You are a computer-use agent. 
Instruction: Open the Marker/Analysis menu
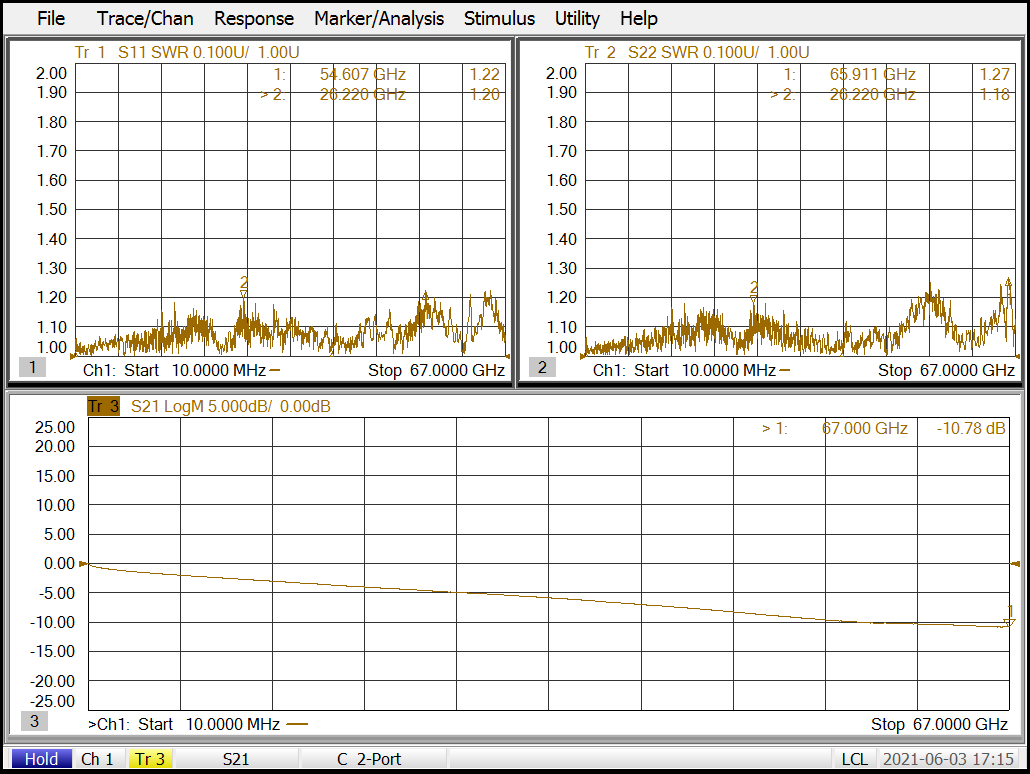[x=378, y=18]
